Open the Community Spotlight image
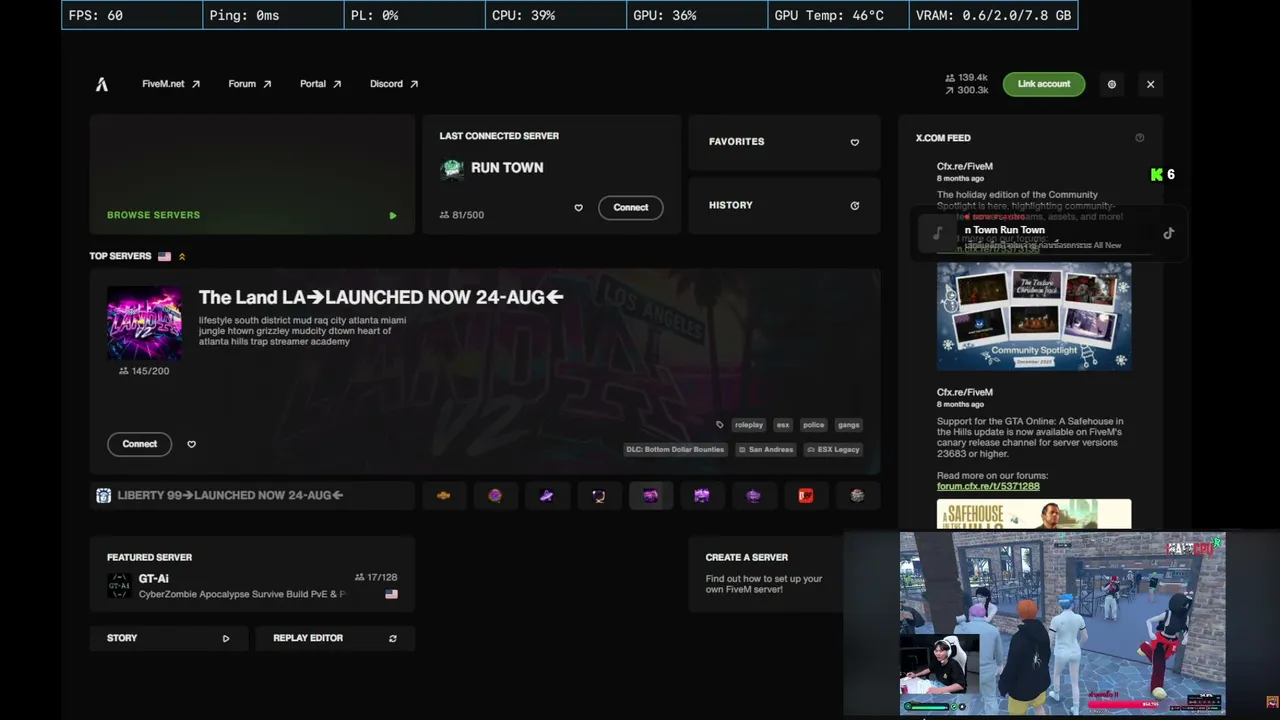1280x720 pixels. [x=1034, y=316]
